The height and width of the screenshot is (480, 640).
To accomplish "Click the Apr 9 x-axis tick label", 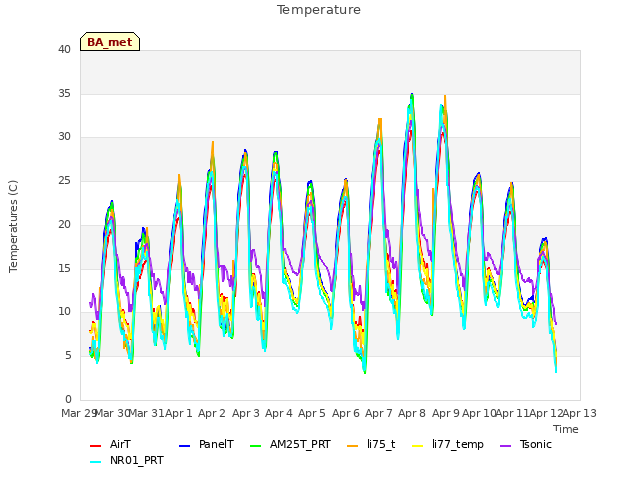I will tap(446, 413).
